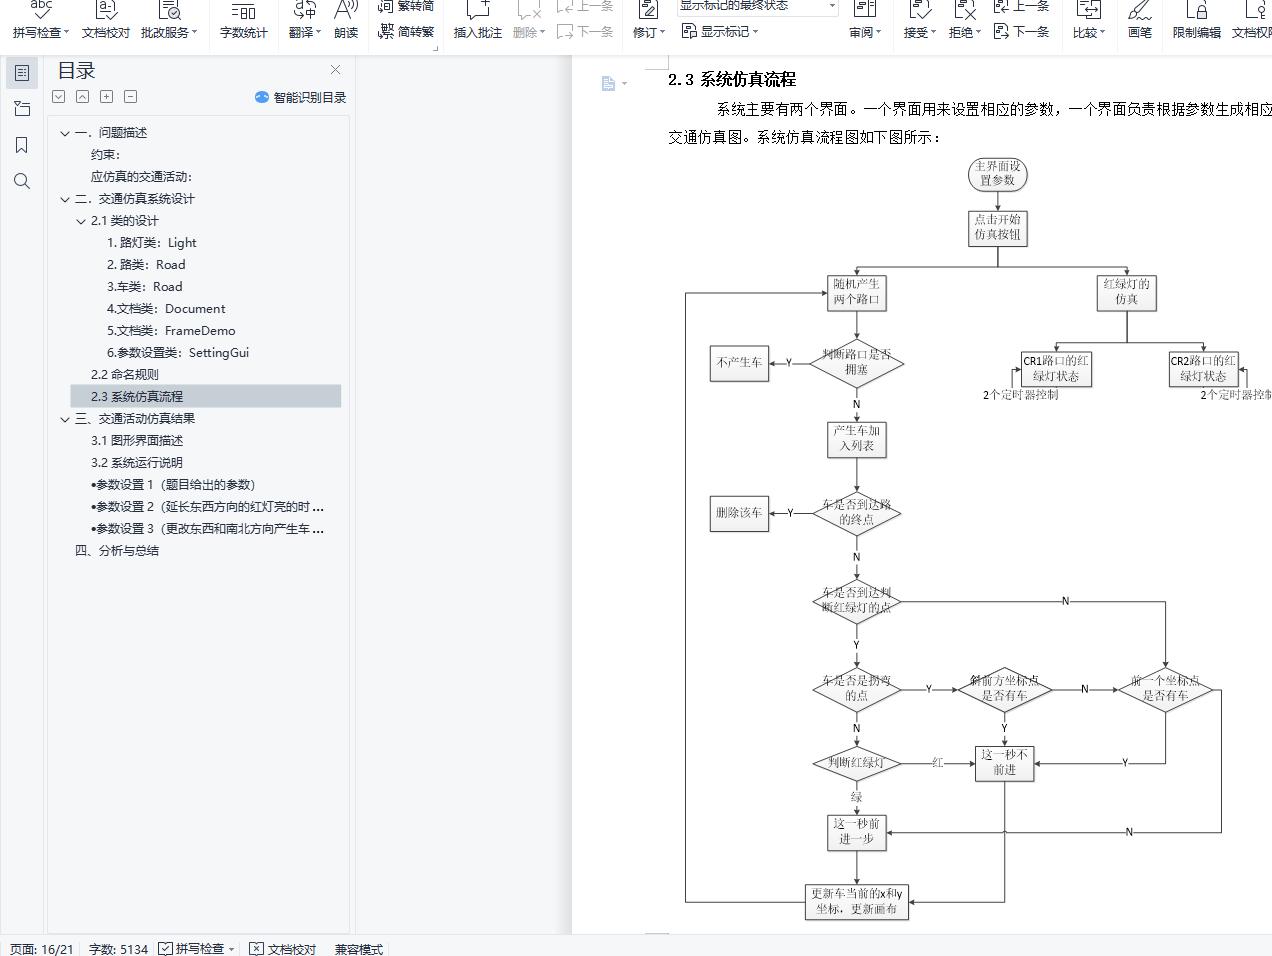Select outline item 3.车类: Road
1272x956 pixels.
coord(144,287)
